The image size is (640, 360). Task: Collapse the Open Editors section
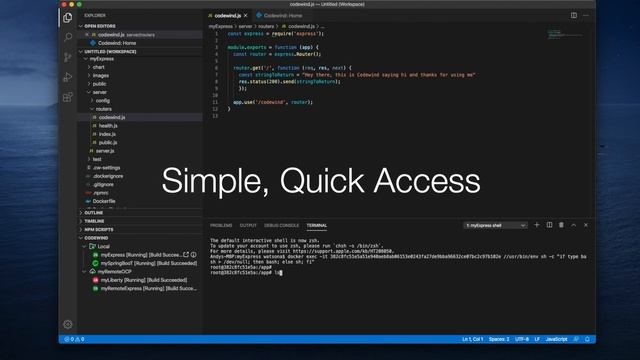pyautogui.click(x=80, y=26)
